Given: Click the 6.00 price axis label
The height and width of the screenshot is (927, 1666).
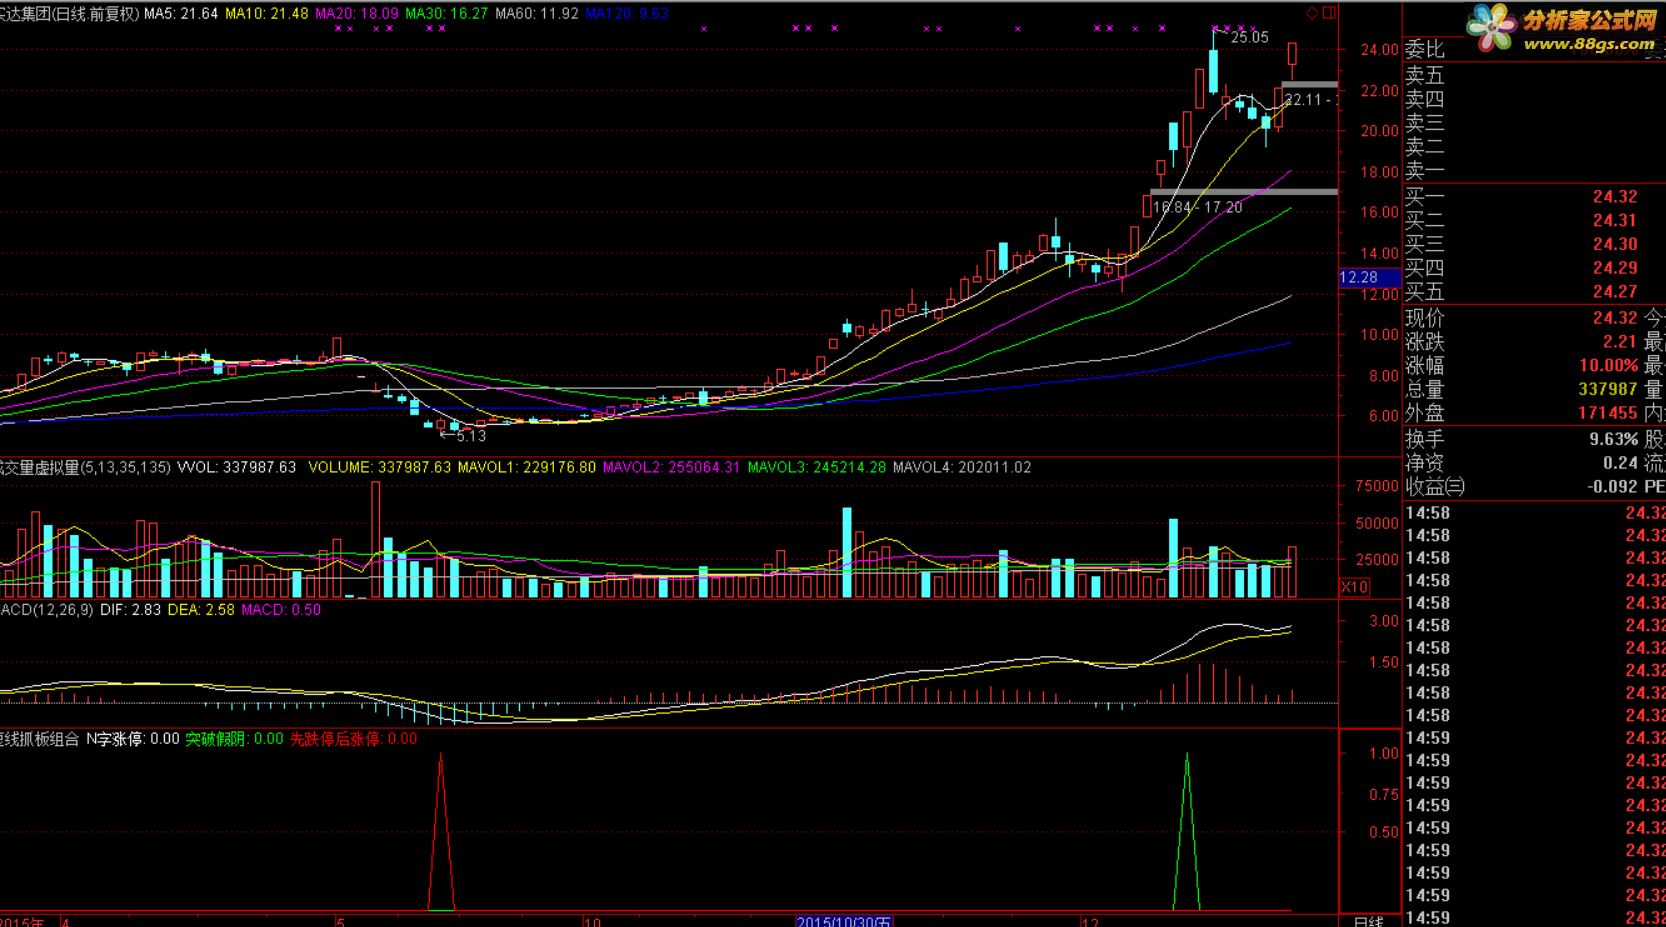Looking at the screenshot, I should click(1383, 416).
